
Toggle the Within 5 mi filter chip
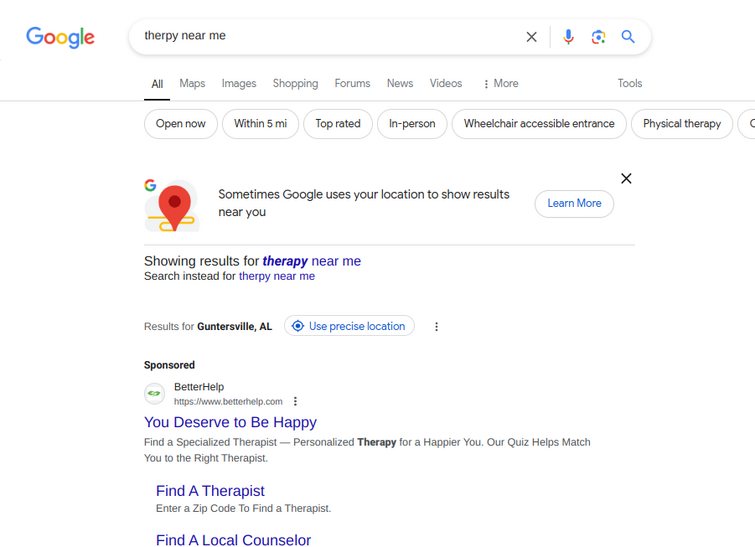(x=260, y=124)
